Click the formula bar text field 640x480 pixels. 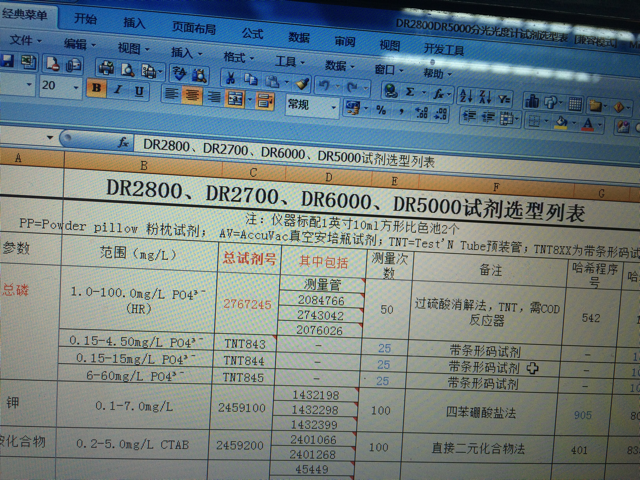[x=385, y=159]
